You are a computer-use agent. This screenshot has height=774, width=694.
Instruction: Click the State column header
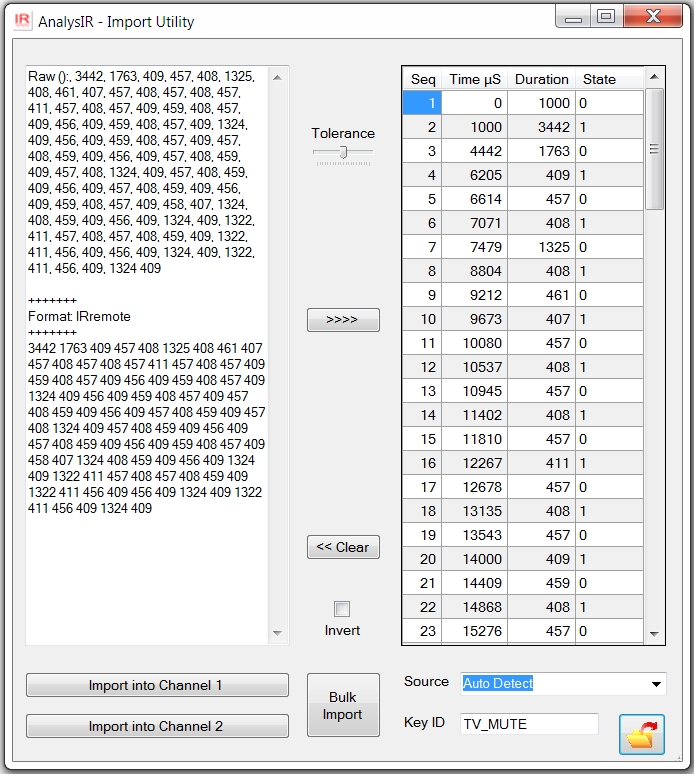click(x=610, y=79)
